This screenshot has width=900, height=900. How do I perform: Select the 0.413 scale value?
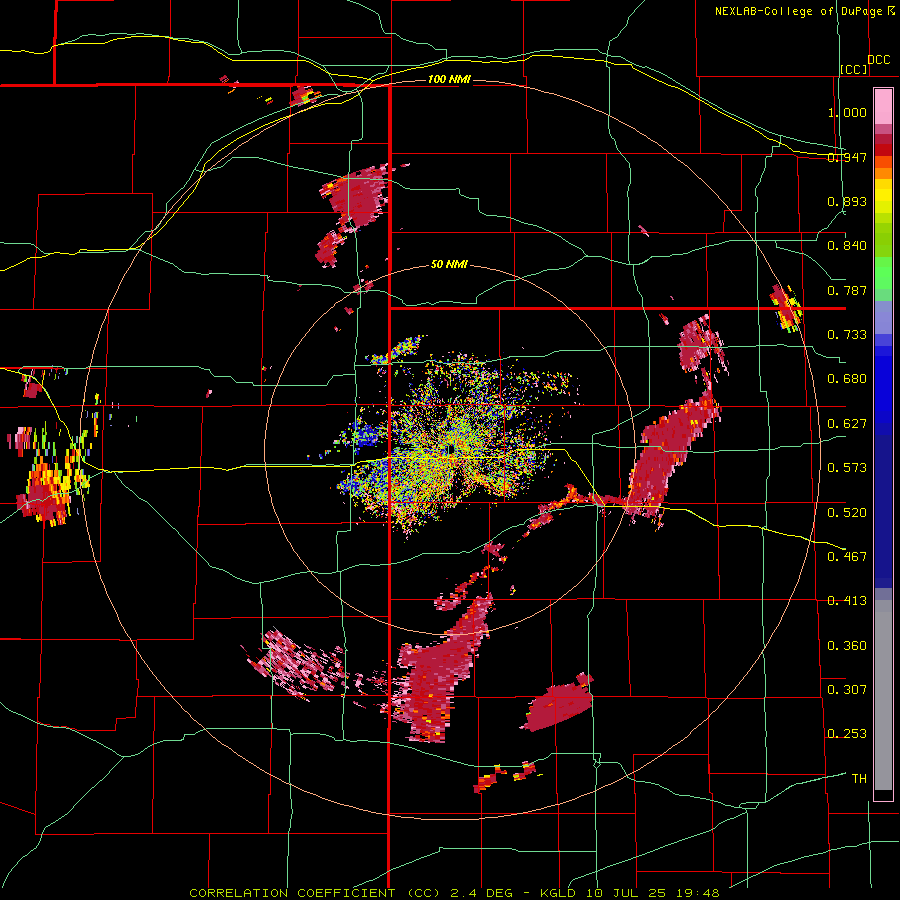point(847,601)
